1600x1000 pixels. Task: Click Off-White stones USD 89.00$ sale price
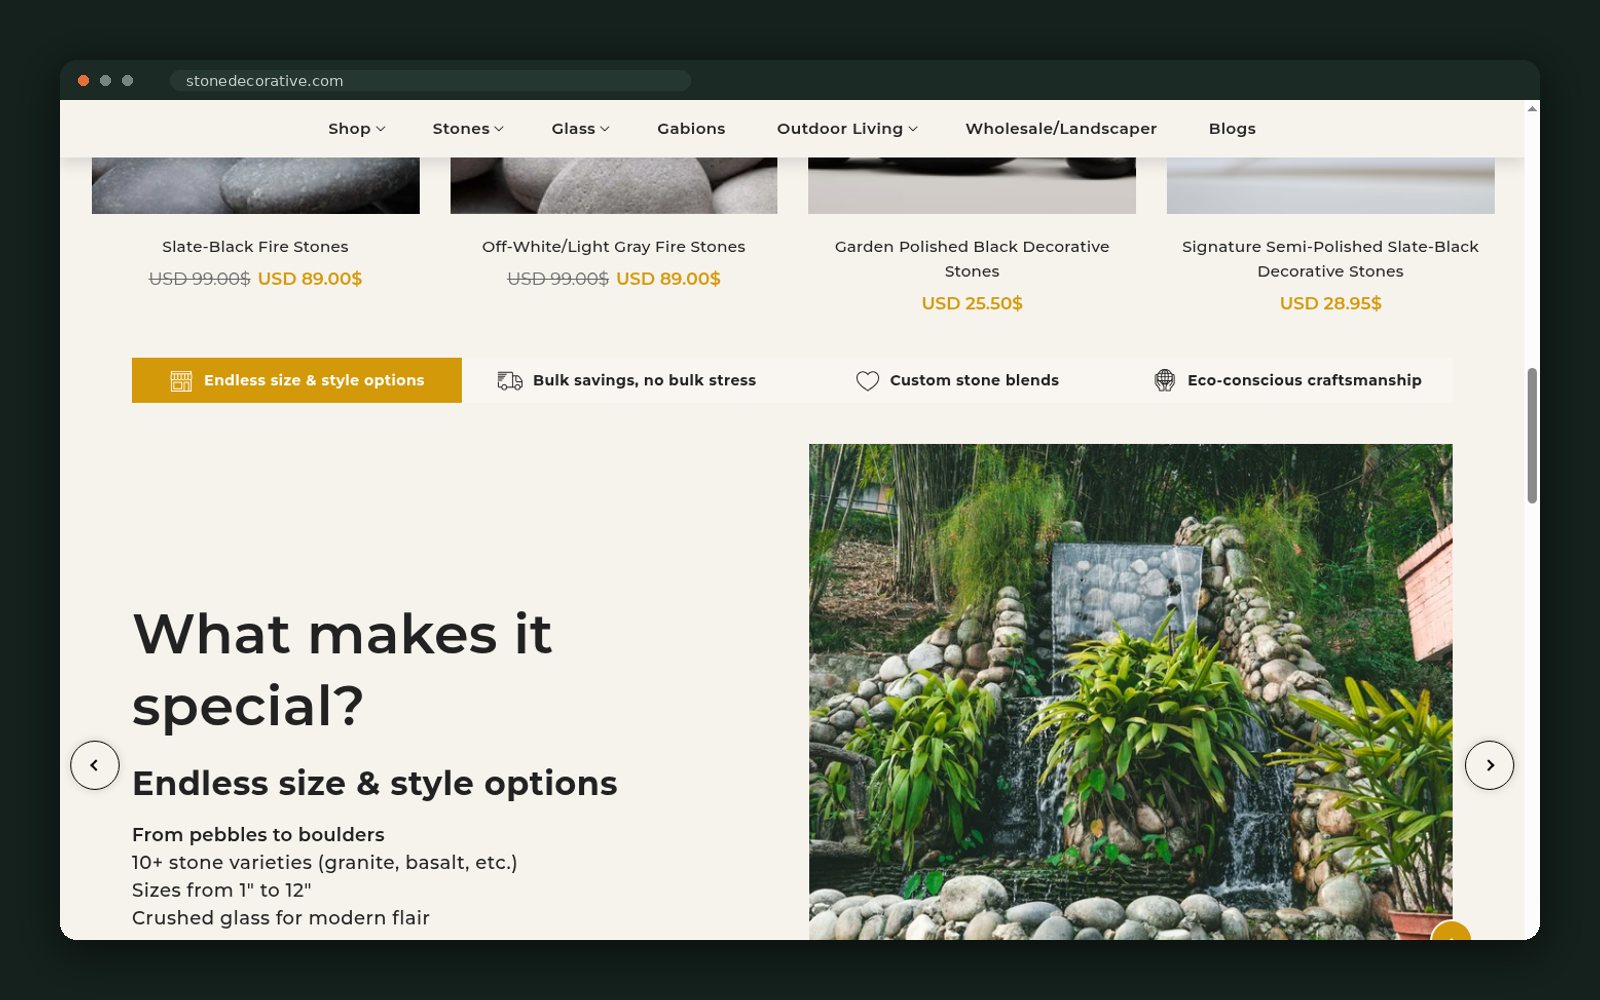pyautogui.click(x=668, y=279)
